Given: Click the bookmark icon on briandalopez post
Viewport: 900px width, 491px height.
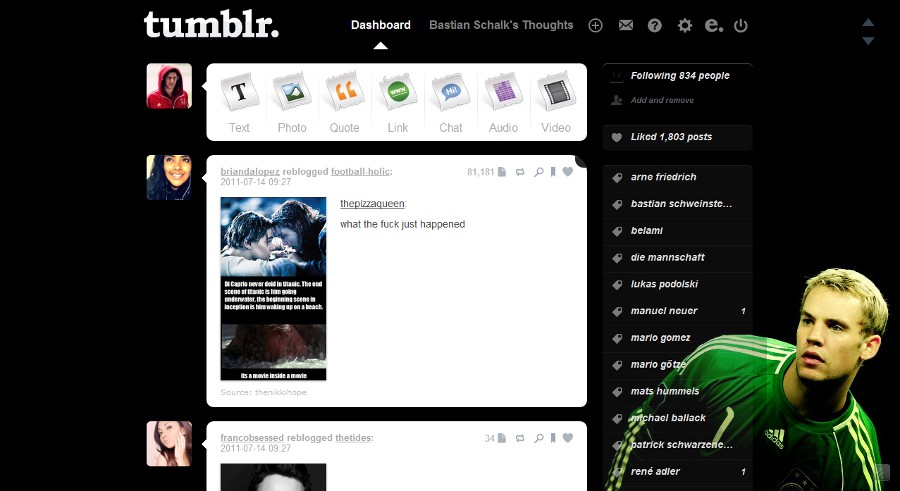Looking at the screenshot, I should pyautogui.click(x=553, y=172).
